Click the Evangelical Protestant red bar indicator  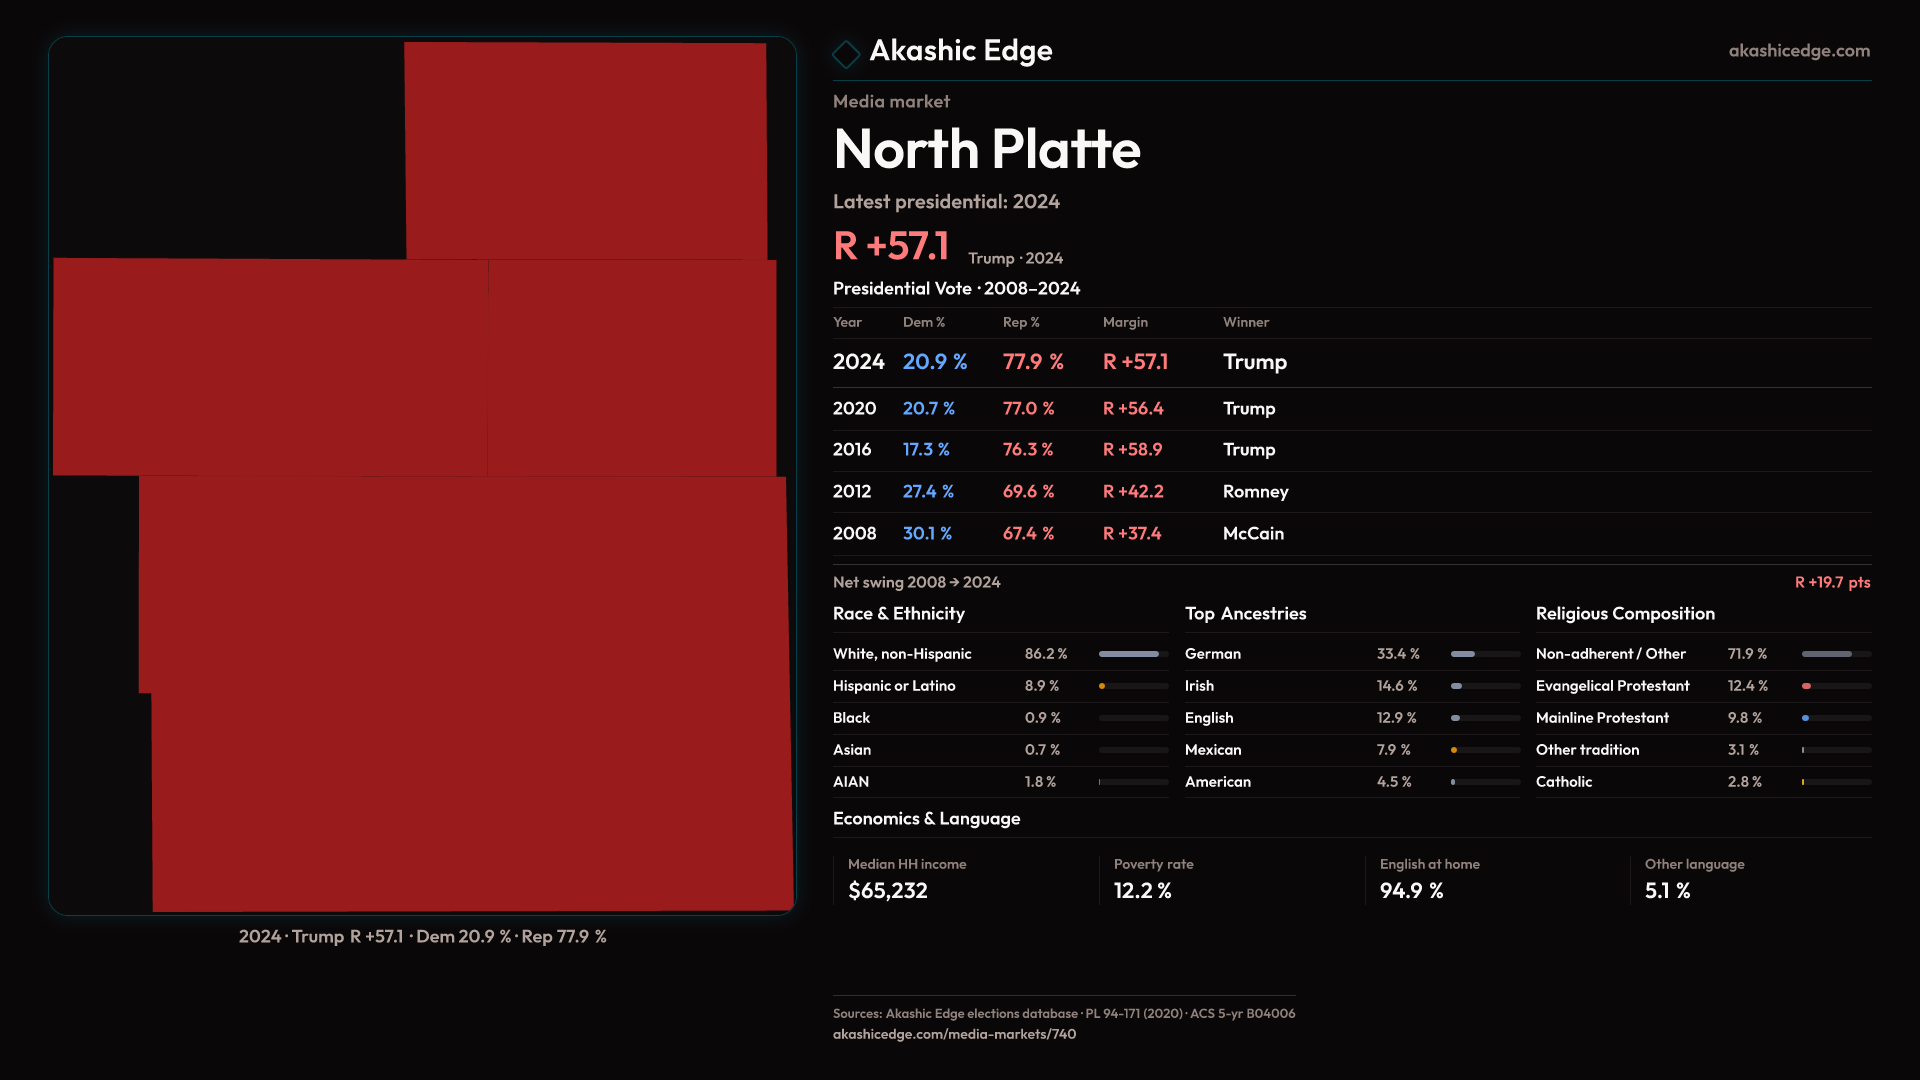(x=1807, y=686)
